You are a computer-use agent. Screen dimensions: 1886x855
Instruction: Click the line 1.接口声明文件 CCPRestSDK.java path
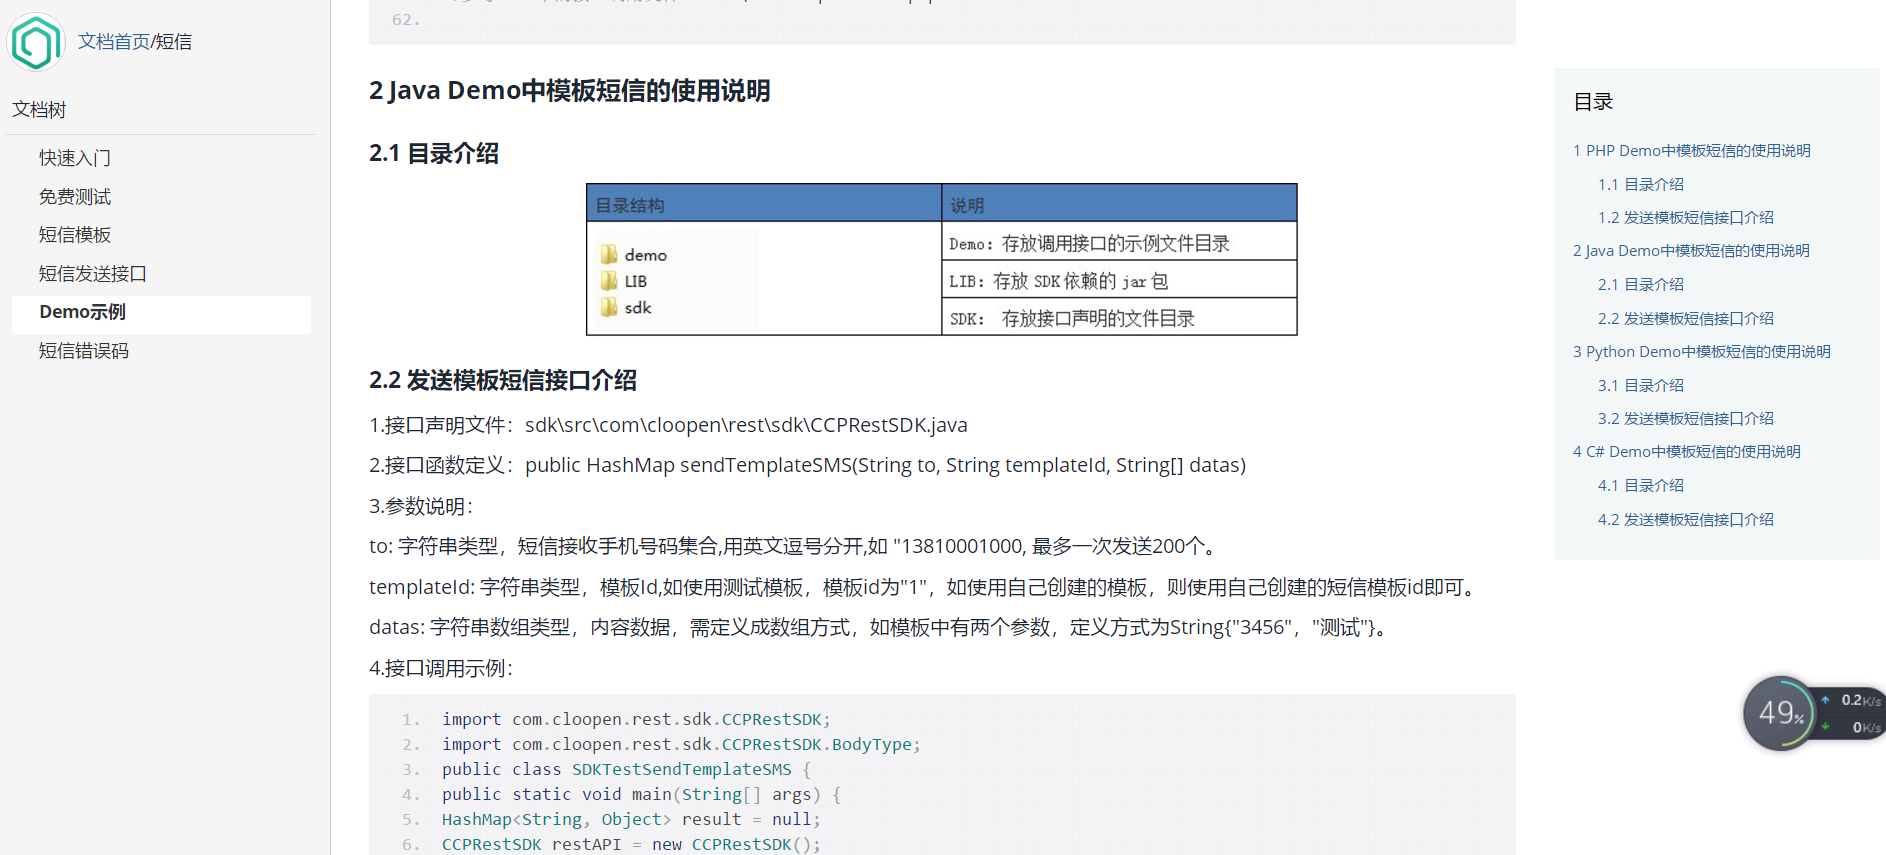click(668, 426)
